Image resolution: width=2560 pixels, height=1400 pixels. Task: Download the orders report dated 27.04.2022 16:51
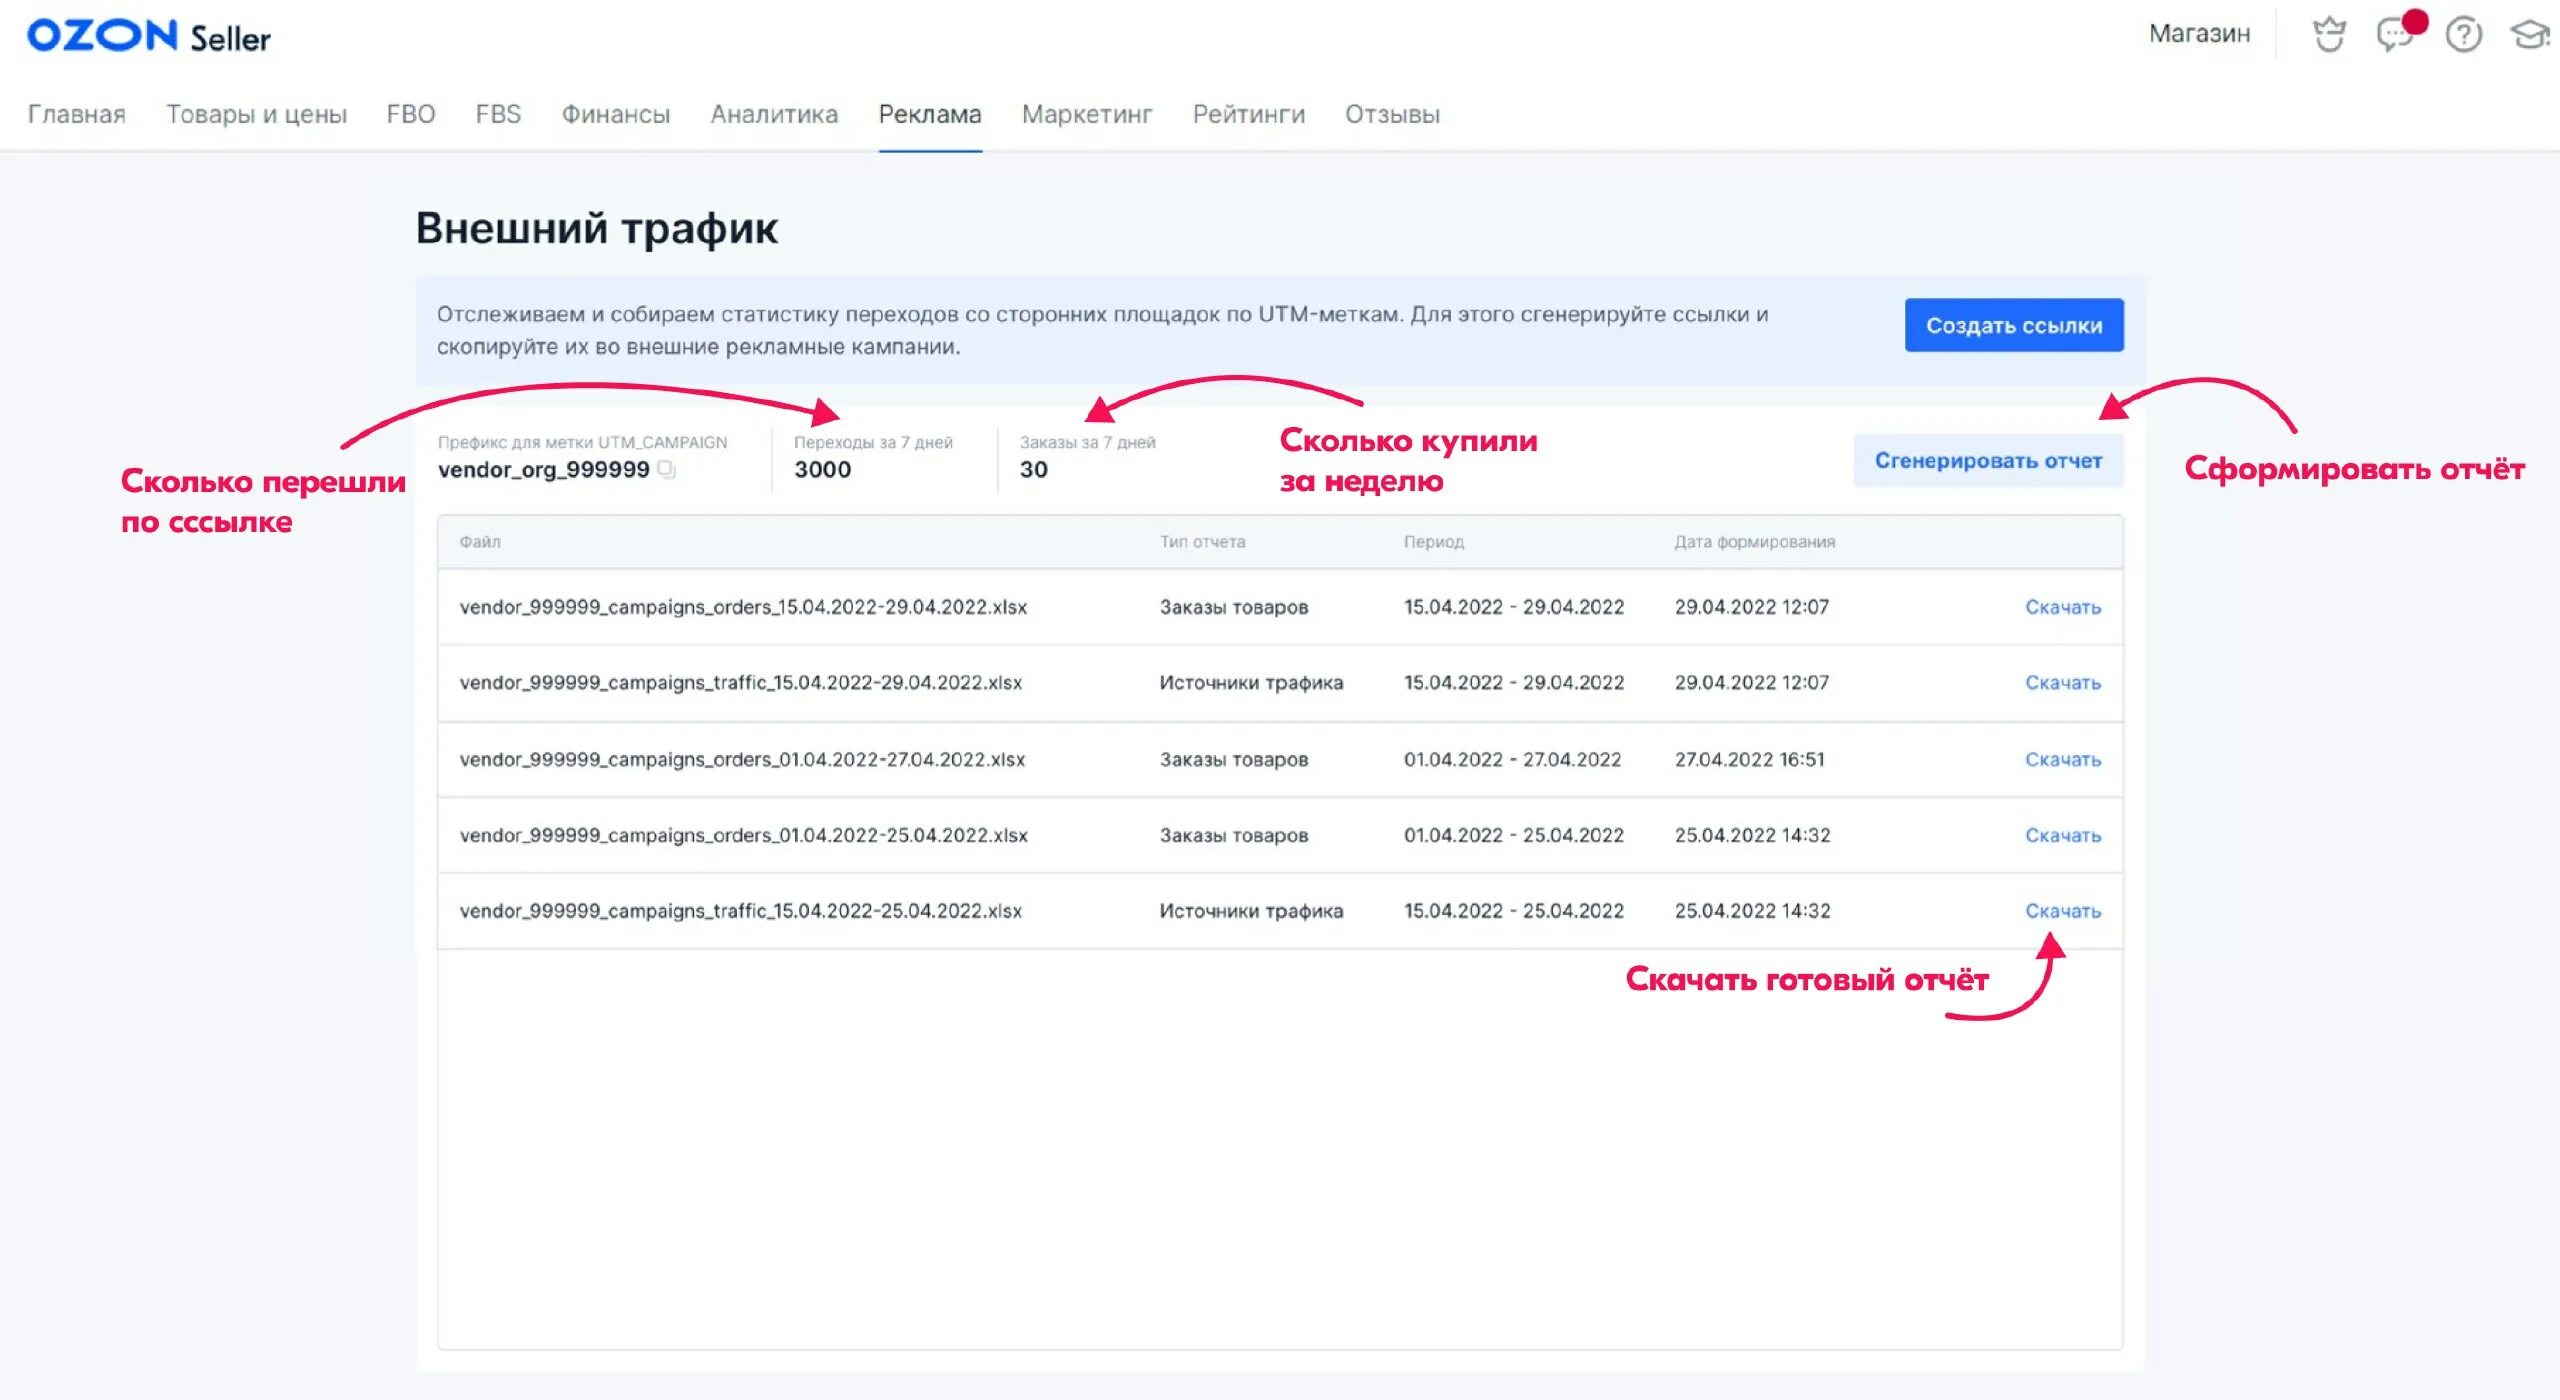pyautogui.click(x=2062, y=760)
